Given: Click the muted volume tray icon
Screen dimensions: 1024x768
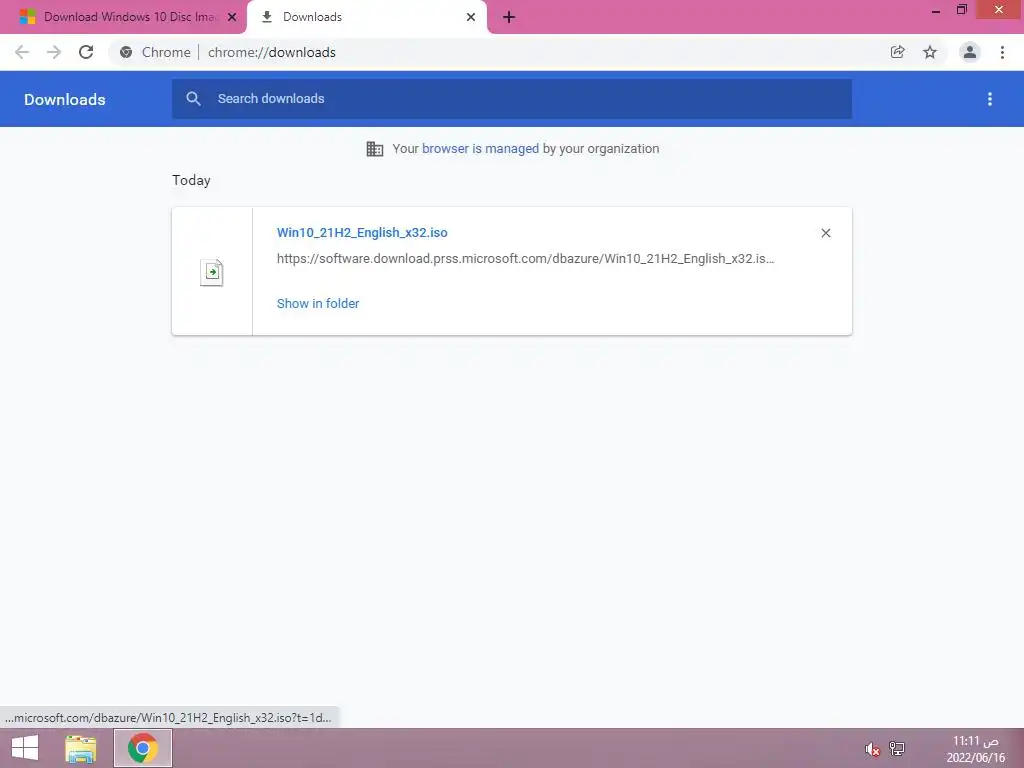Looking at the screenshot, I should click(872, 749).
